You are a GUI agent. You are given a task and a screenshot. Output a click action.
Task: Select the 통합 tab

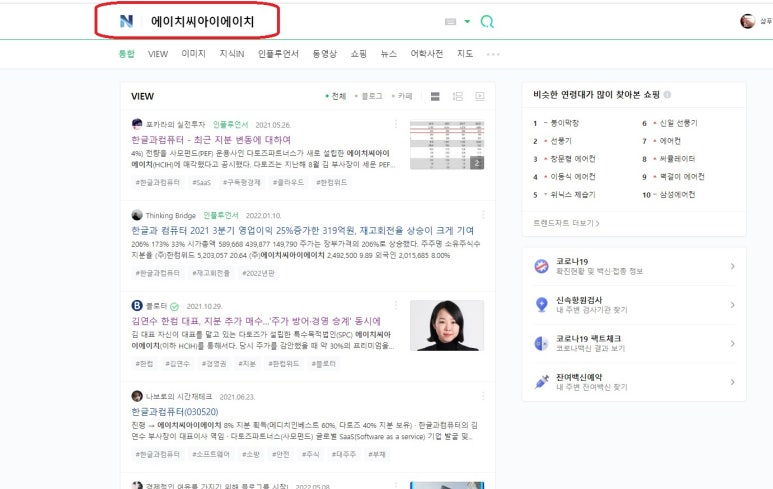[x=126, y=54]
